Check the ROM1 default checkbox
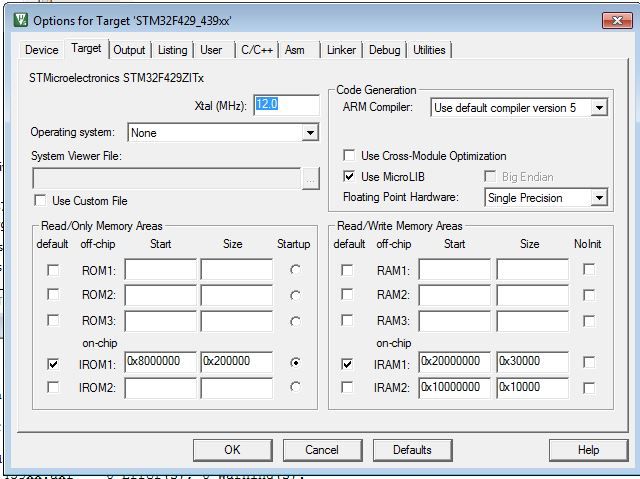Screen dimensions: 640x479 [53, 270]
